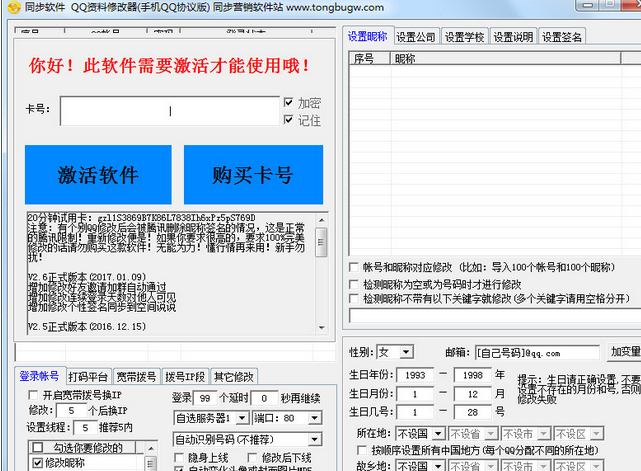Enable 帐号和昵称对应修改 checkbox
This screenshot has height=471, width=641.
(354, 267)
